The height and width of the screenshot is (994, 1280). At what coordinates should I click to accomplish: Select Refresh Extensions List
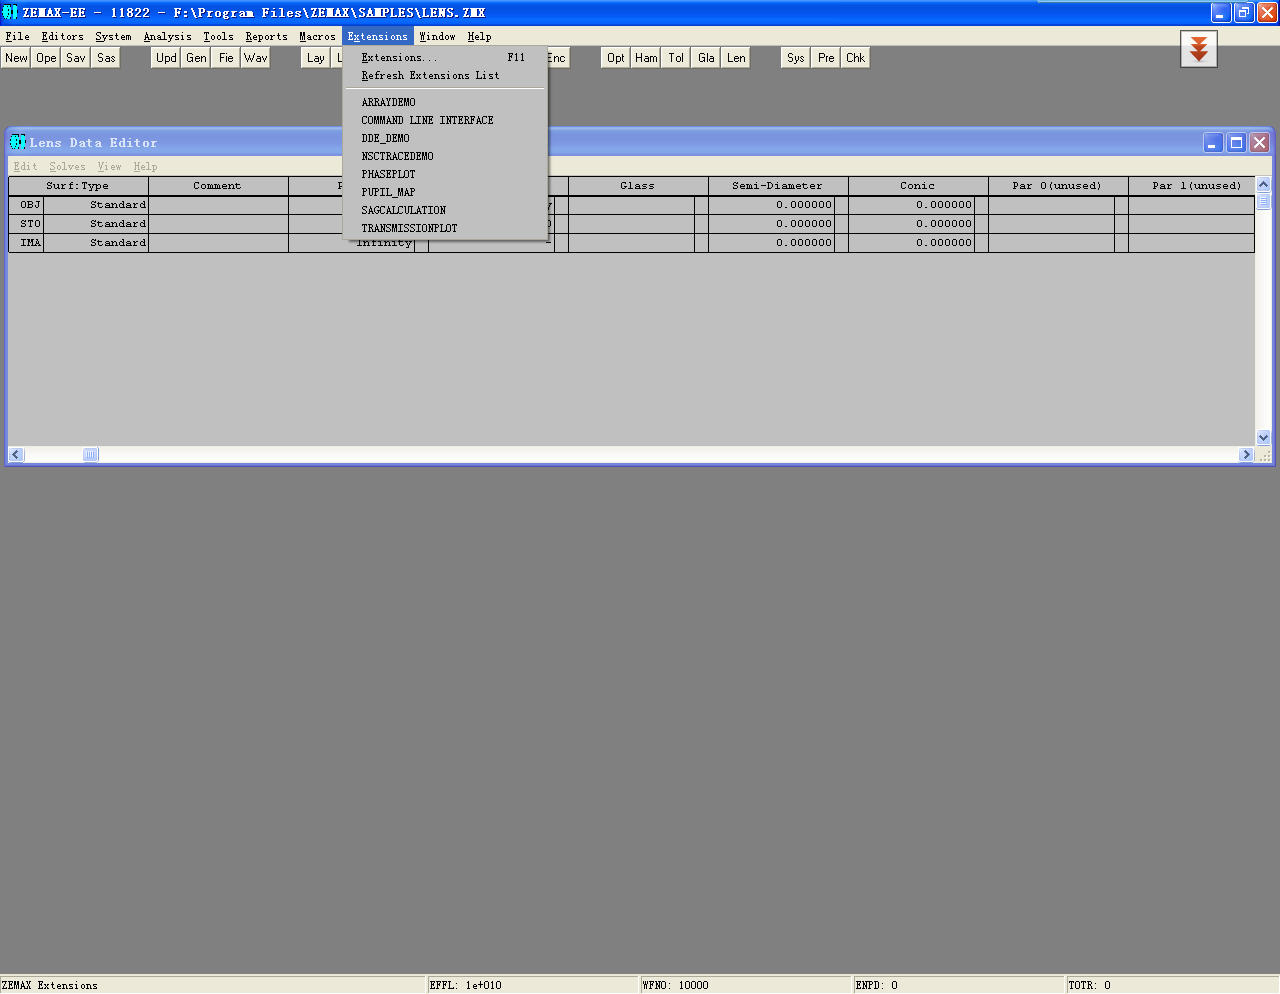click(444, 75)
